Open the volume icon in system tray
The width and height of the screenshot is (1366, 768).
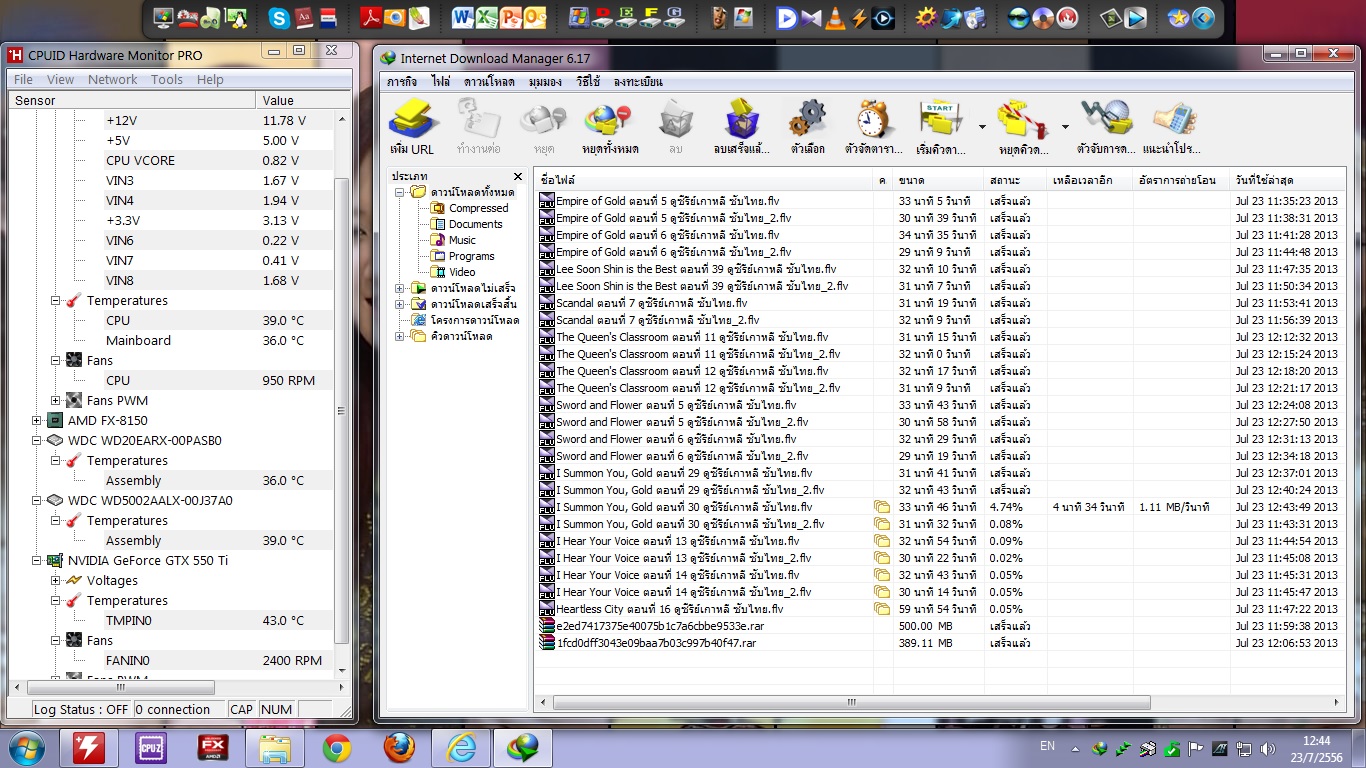(1269, 748)
